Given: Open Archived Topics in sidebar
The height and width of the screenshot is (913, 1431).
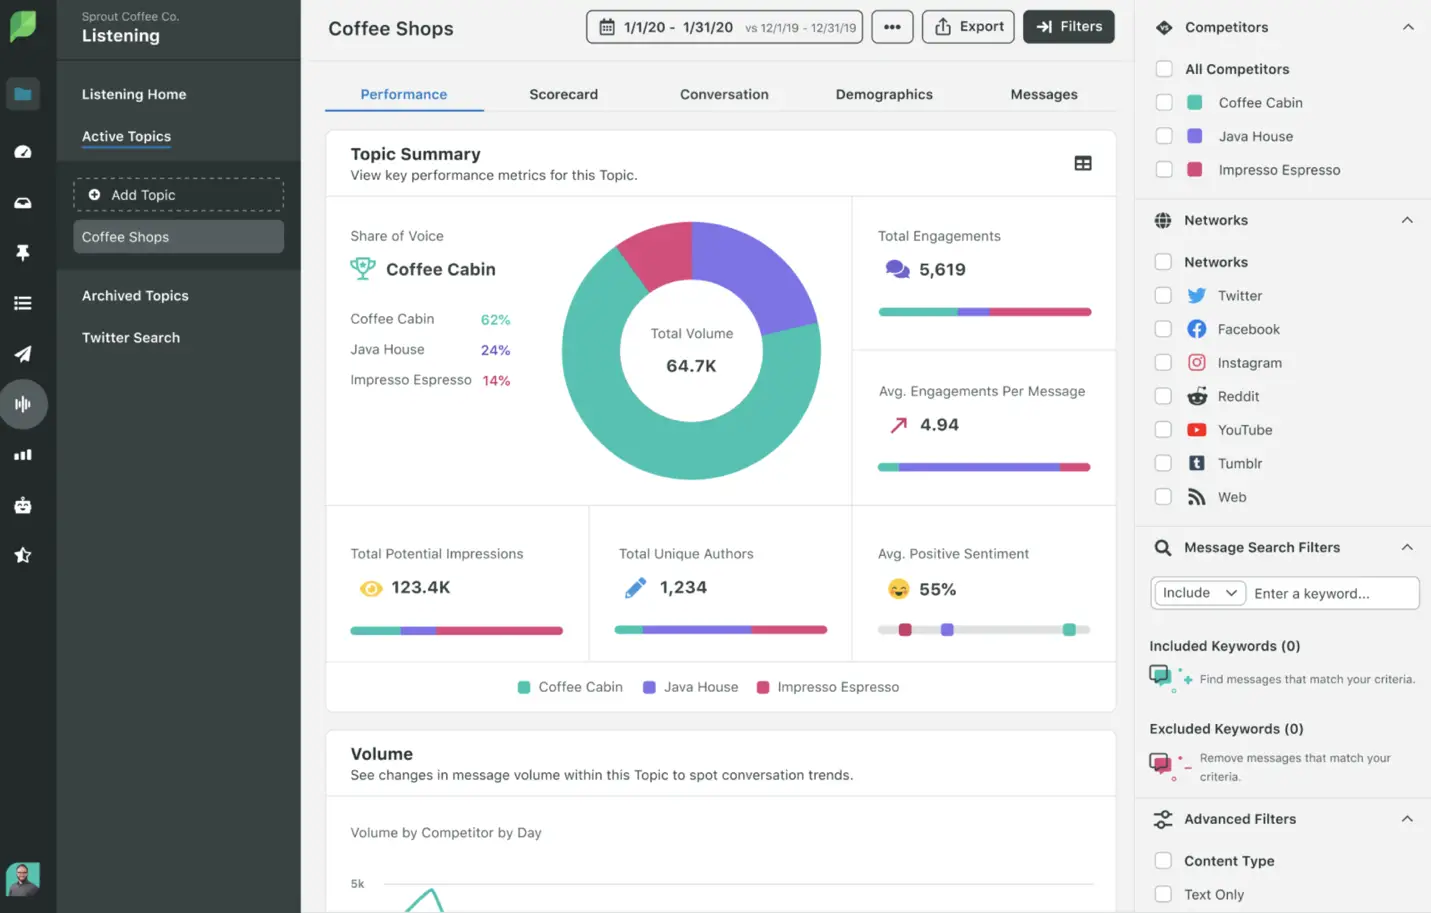Looking at the screenshot, I should pos(135,296).
